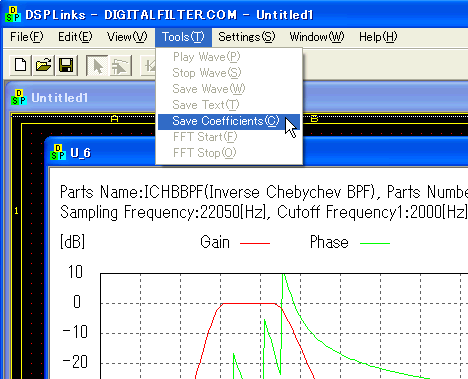Viewport: 468px width, 379px height.
Task: Click the Save floppy disk icon
Action: pos(66,65)
